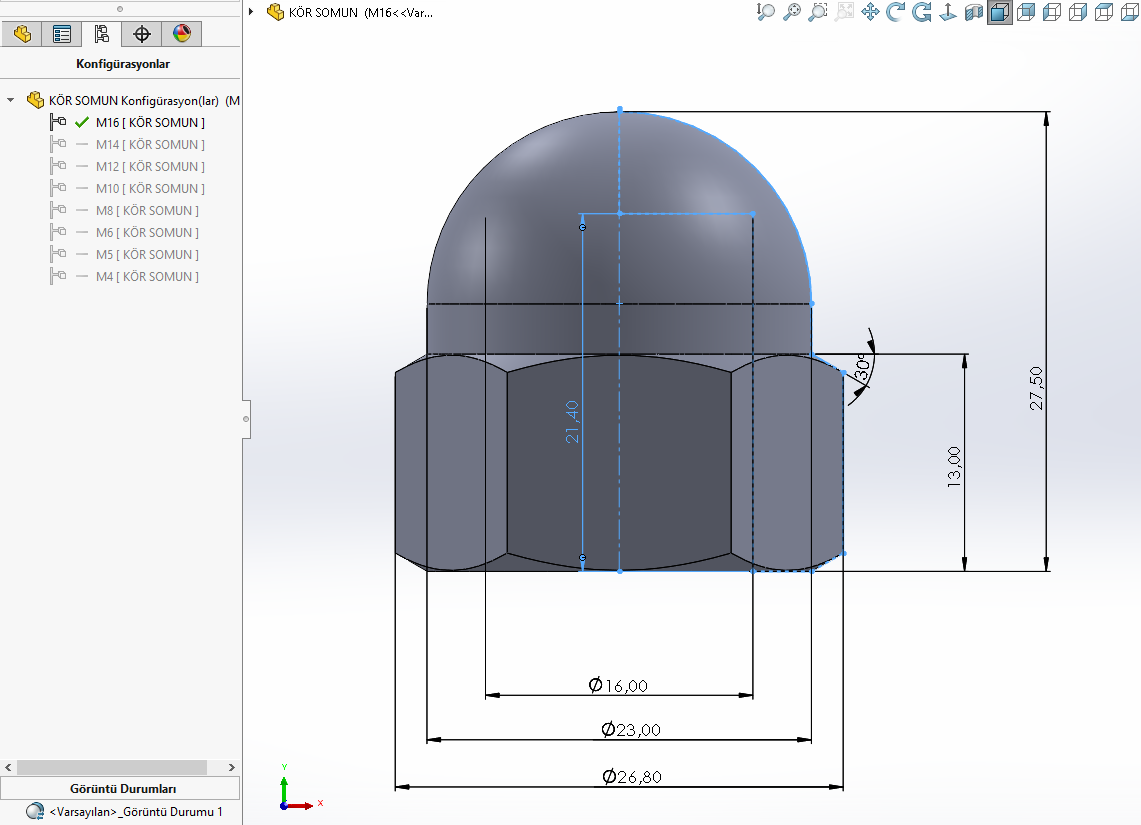Click the Ø23,00 diameter dimension
This screenshot has height=825, width=1141.
(630, 730)
